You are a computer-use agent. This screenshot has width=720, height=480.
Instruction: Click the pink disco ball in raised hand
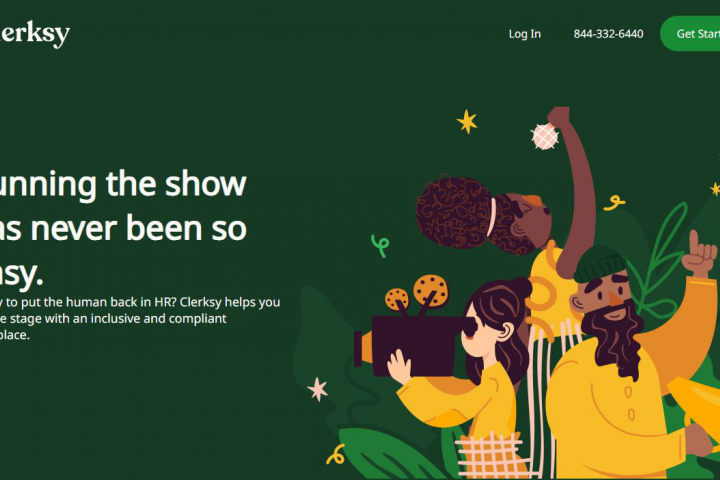(545, 136)
